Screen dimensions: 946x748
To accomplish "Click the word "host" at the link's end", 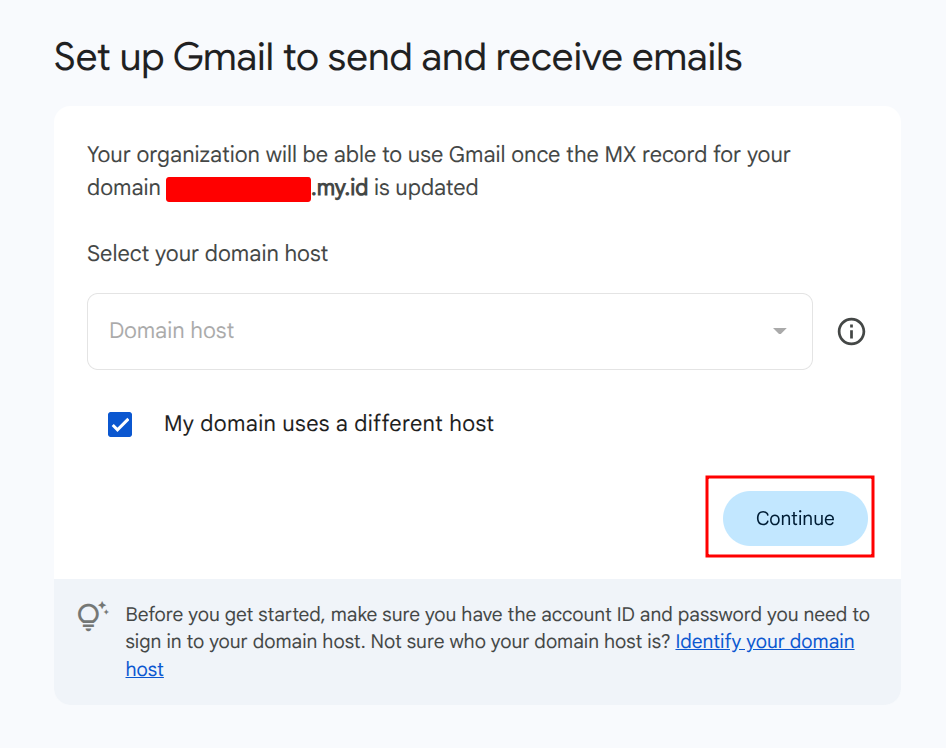I will click(144, 670).
